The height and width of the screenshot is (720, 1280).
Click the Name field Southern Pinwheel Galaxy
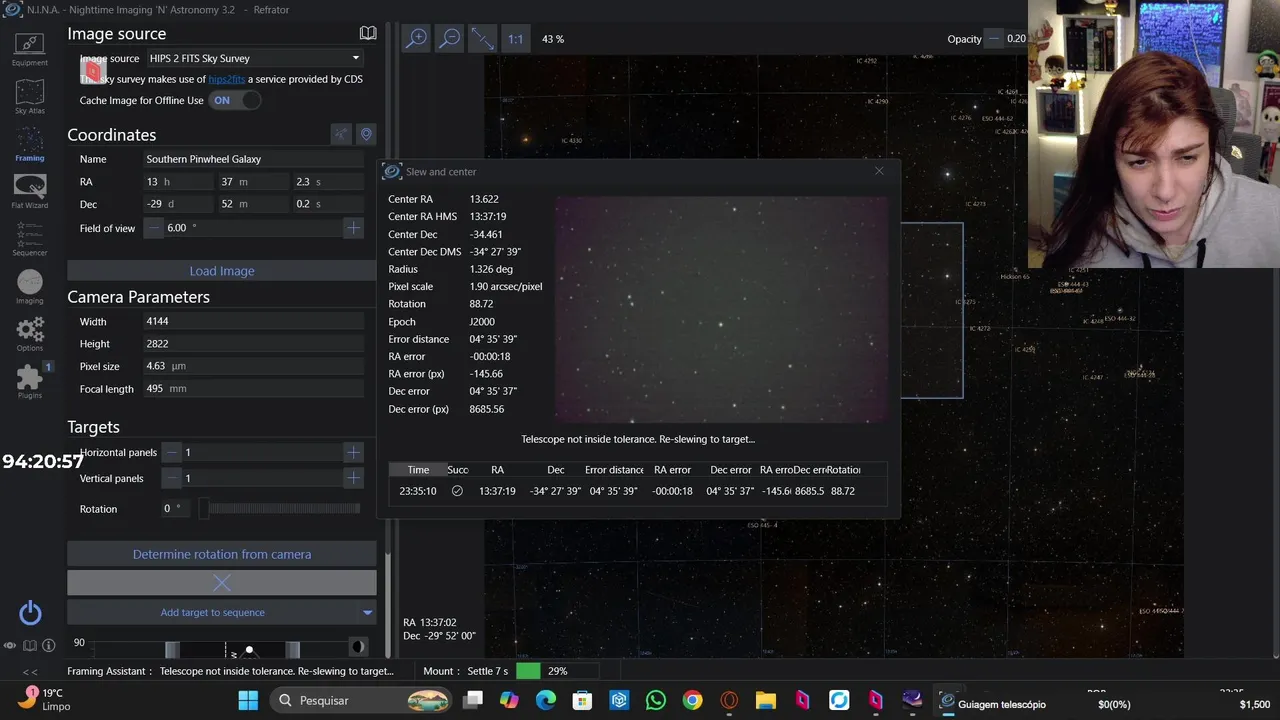(x=253, y=159)
